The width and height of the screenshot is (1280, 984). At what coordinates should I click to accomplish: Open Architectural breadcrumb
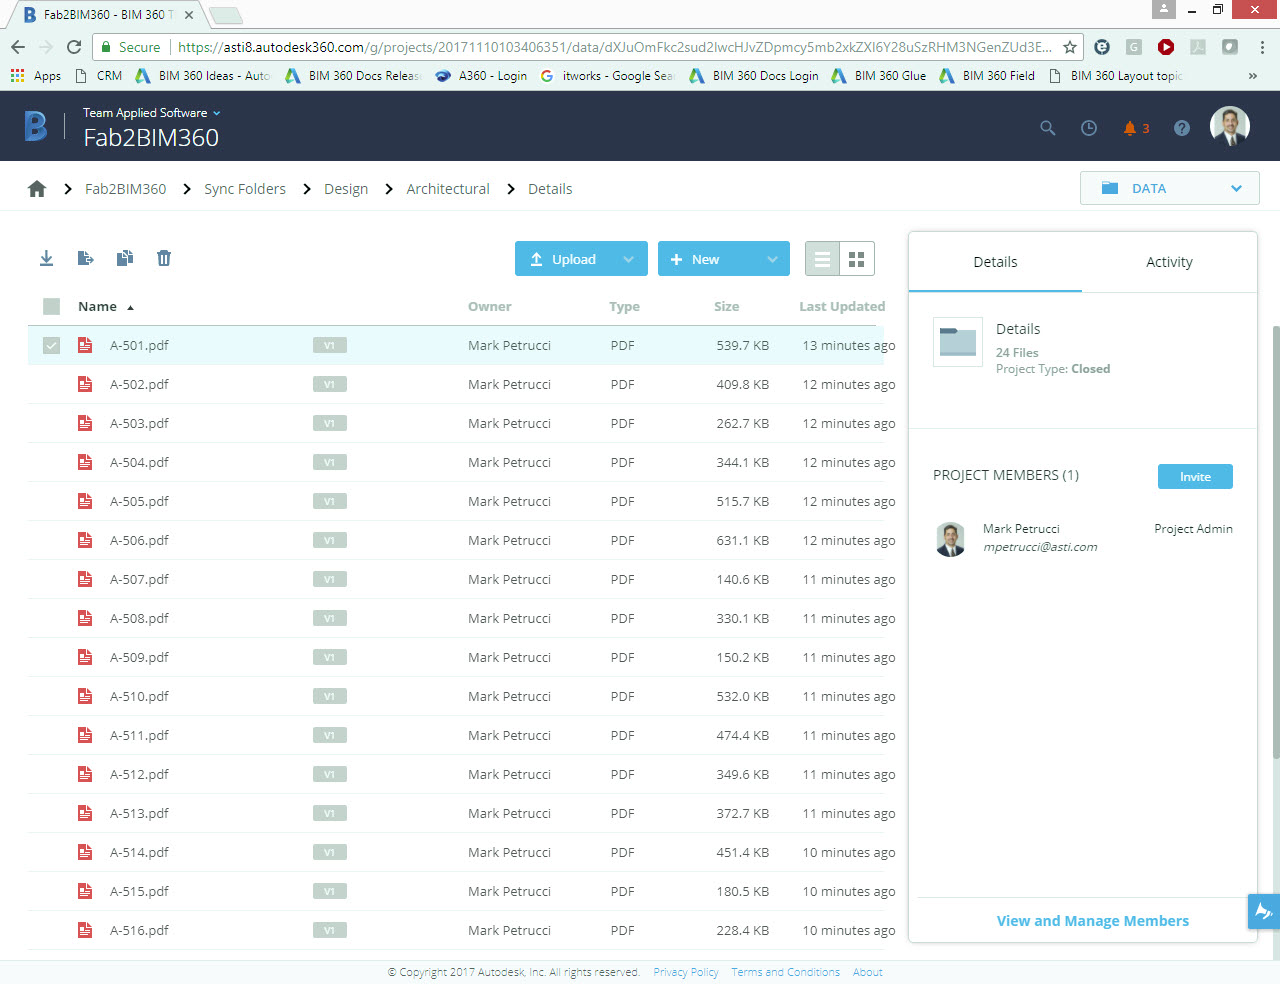click(448, 189)
